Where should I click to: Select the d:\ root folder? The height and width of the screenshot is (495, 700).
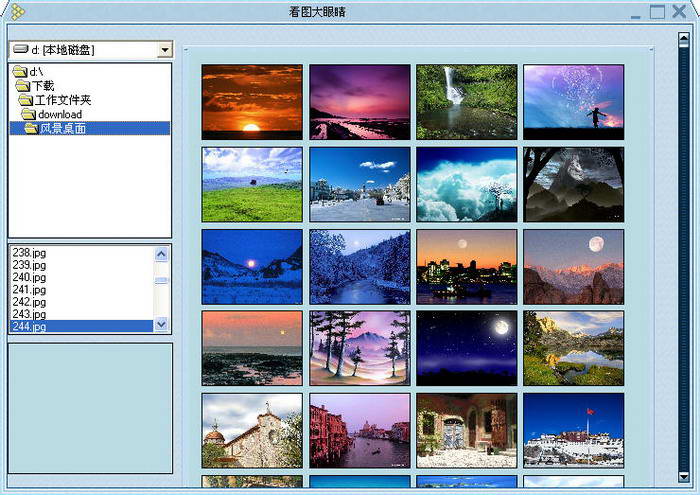point(35,72)
